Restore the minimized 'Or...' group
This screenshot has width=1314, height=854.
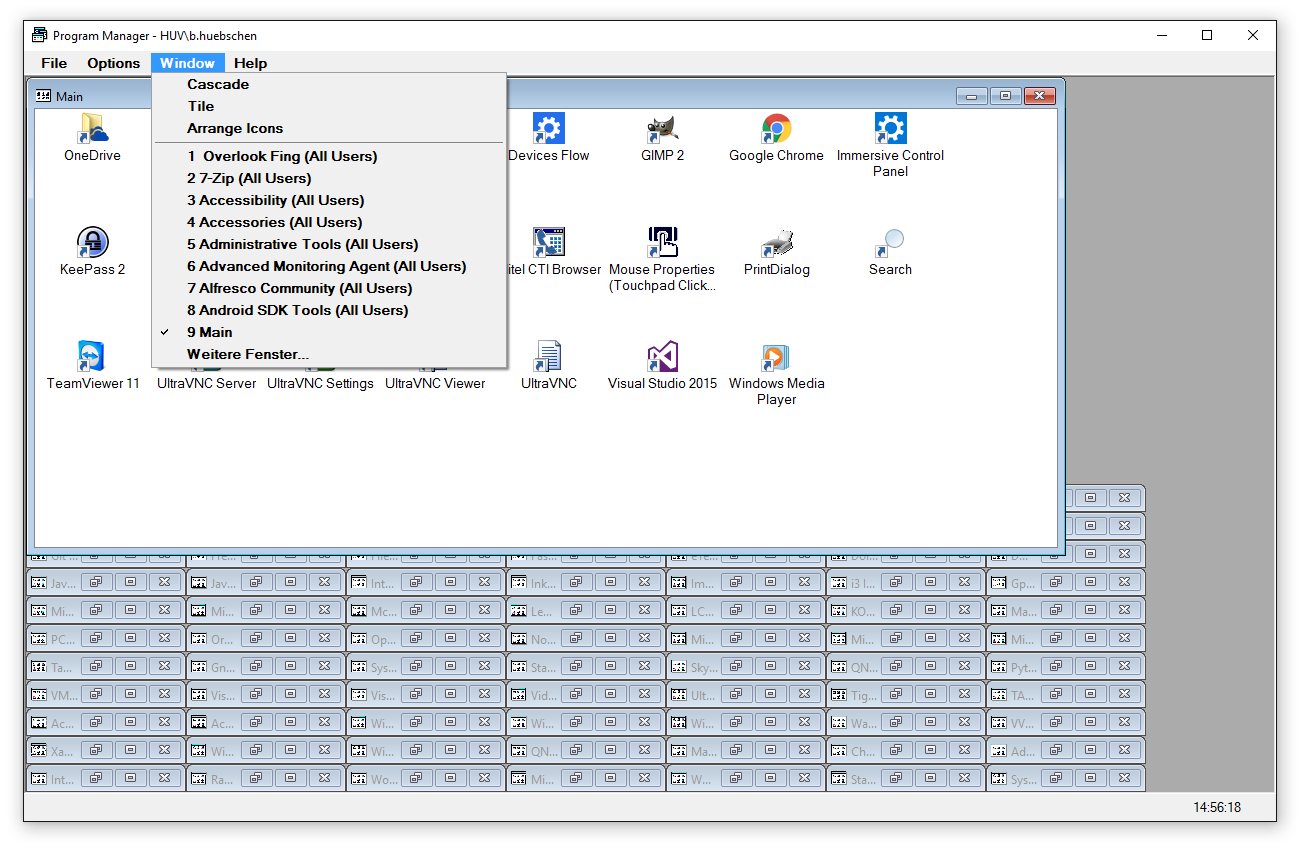(x=256, y=638)
